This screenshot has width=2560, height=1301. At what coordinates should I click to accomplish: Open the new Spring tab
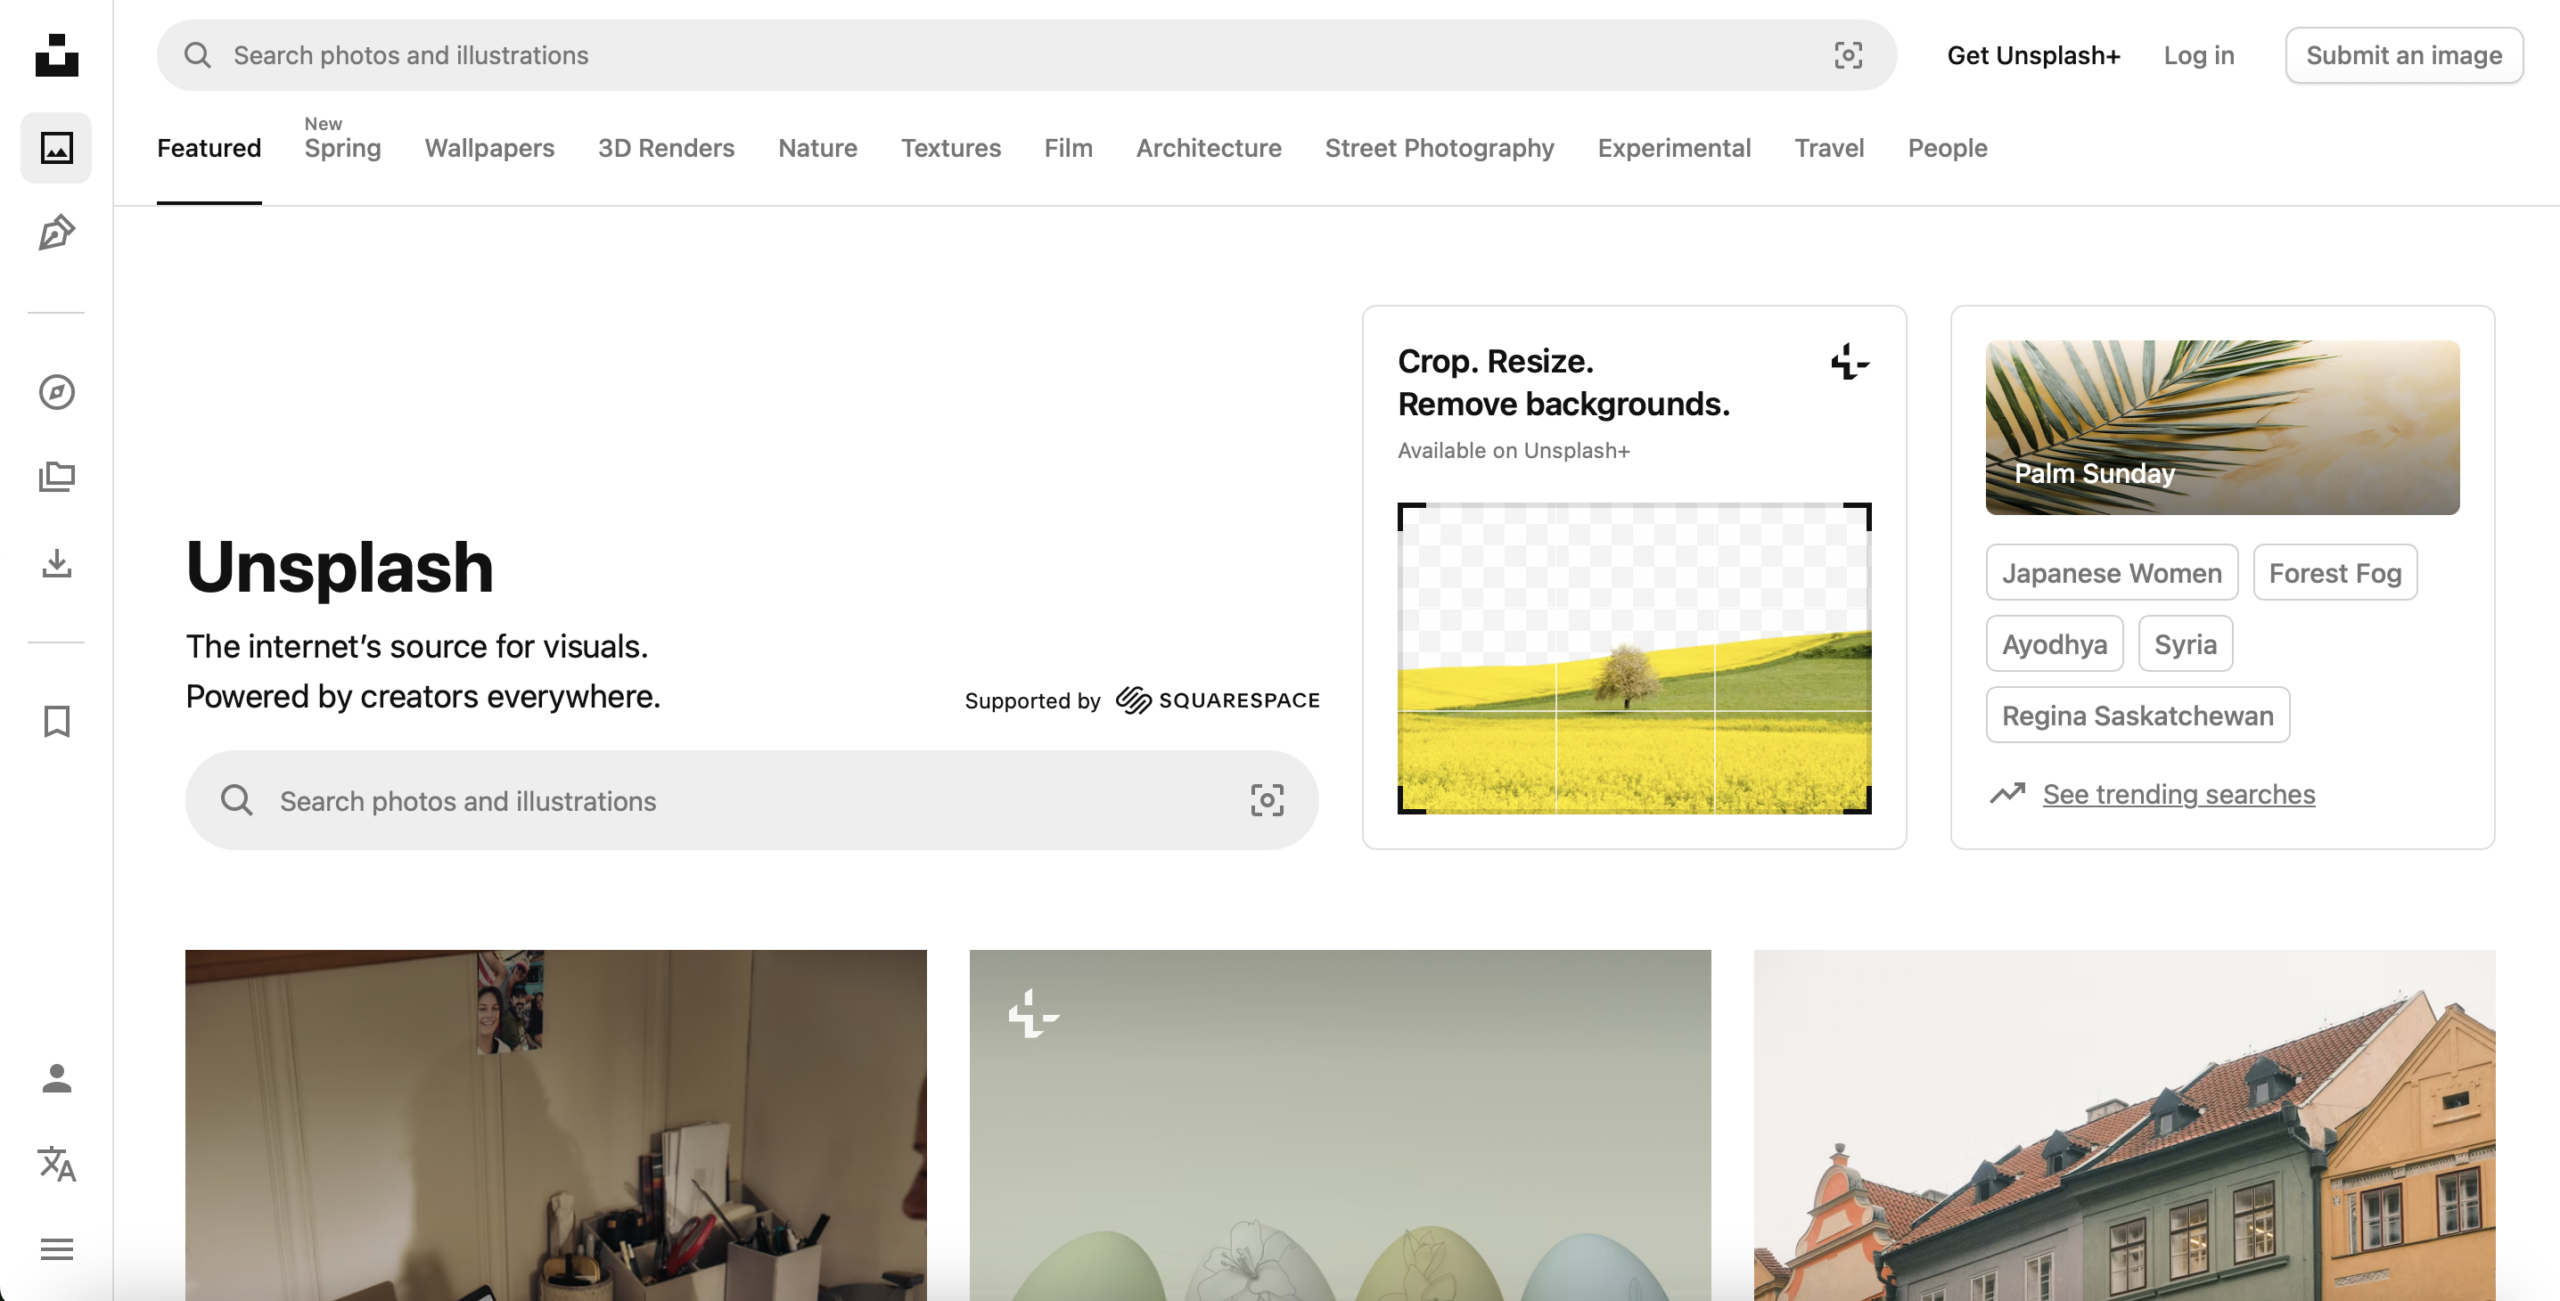point(342,148)
